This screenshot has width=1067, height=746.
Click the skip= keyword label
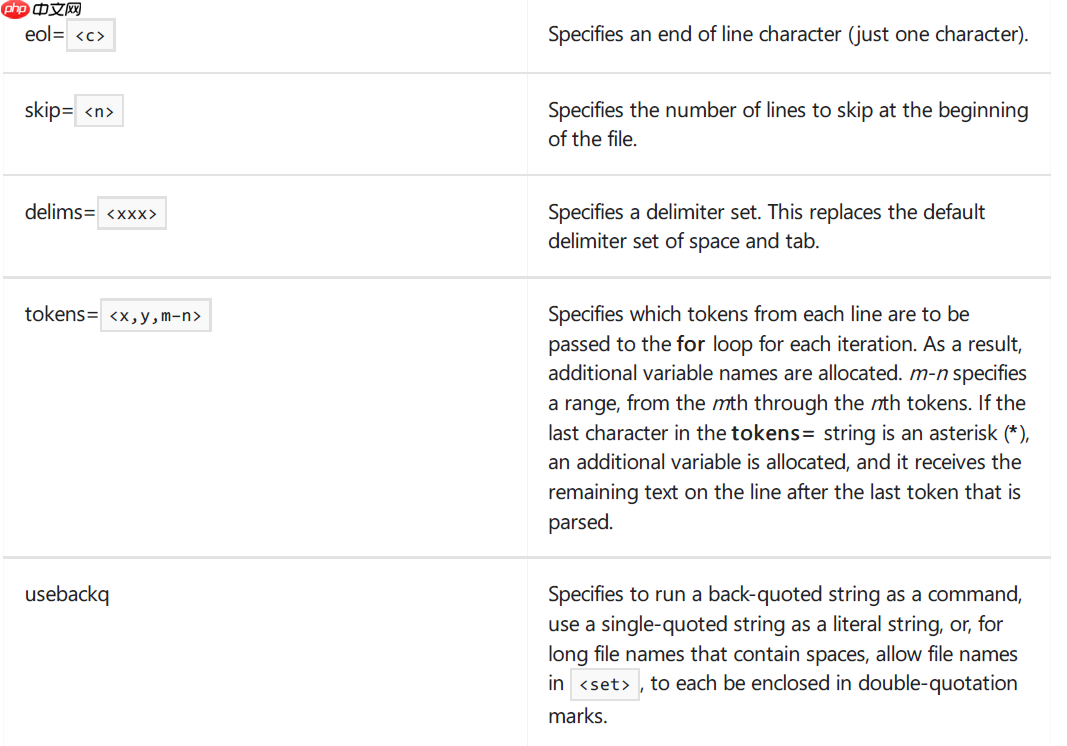pyautogui.click(x=49, y=110)
